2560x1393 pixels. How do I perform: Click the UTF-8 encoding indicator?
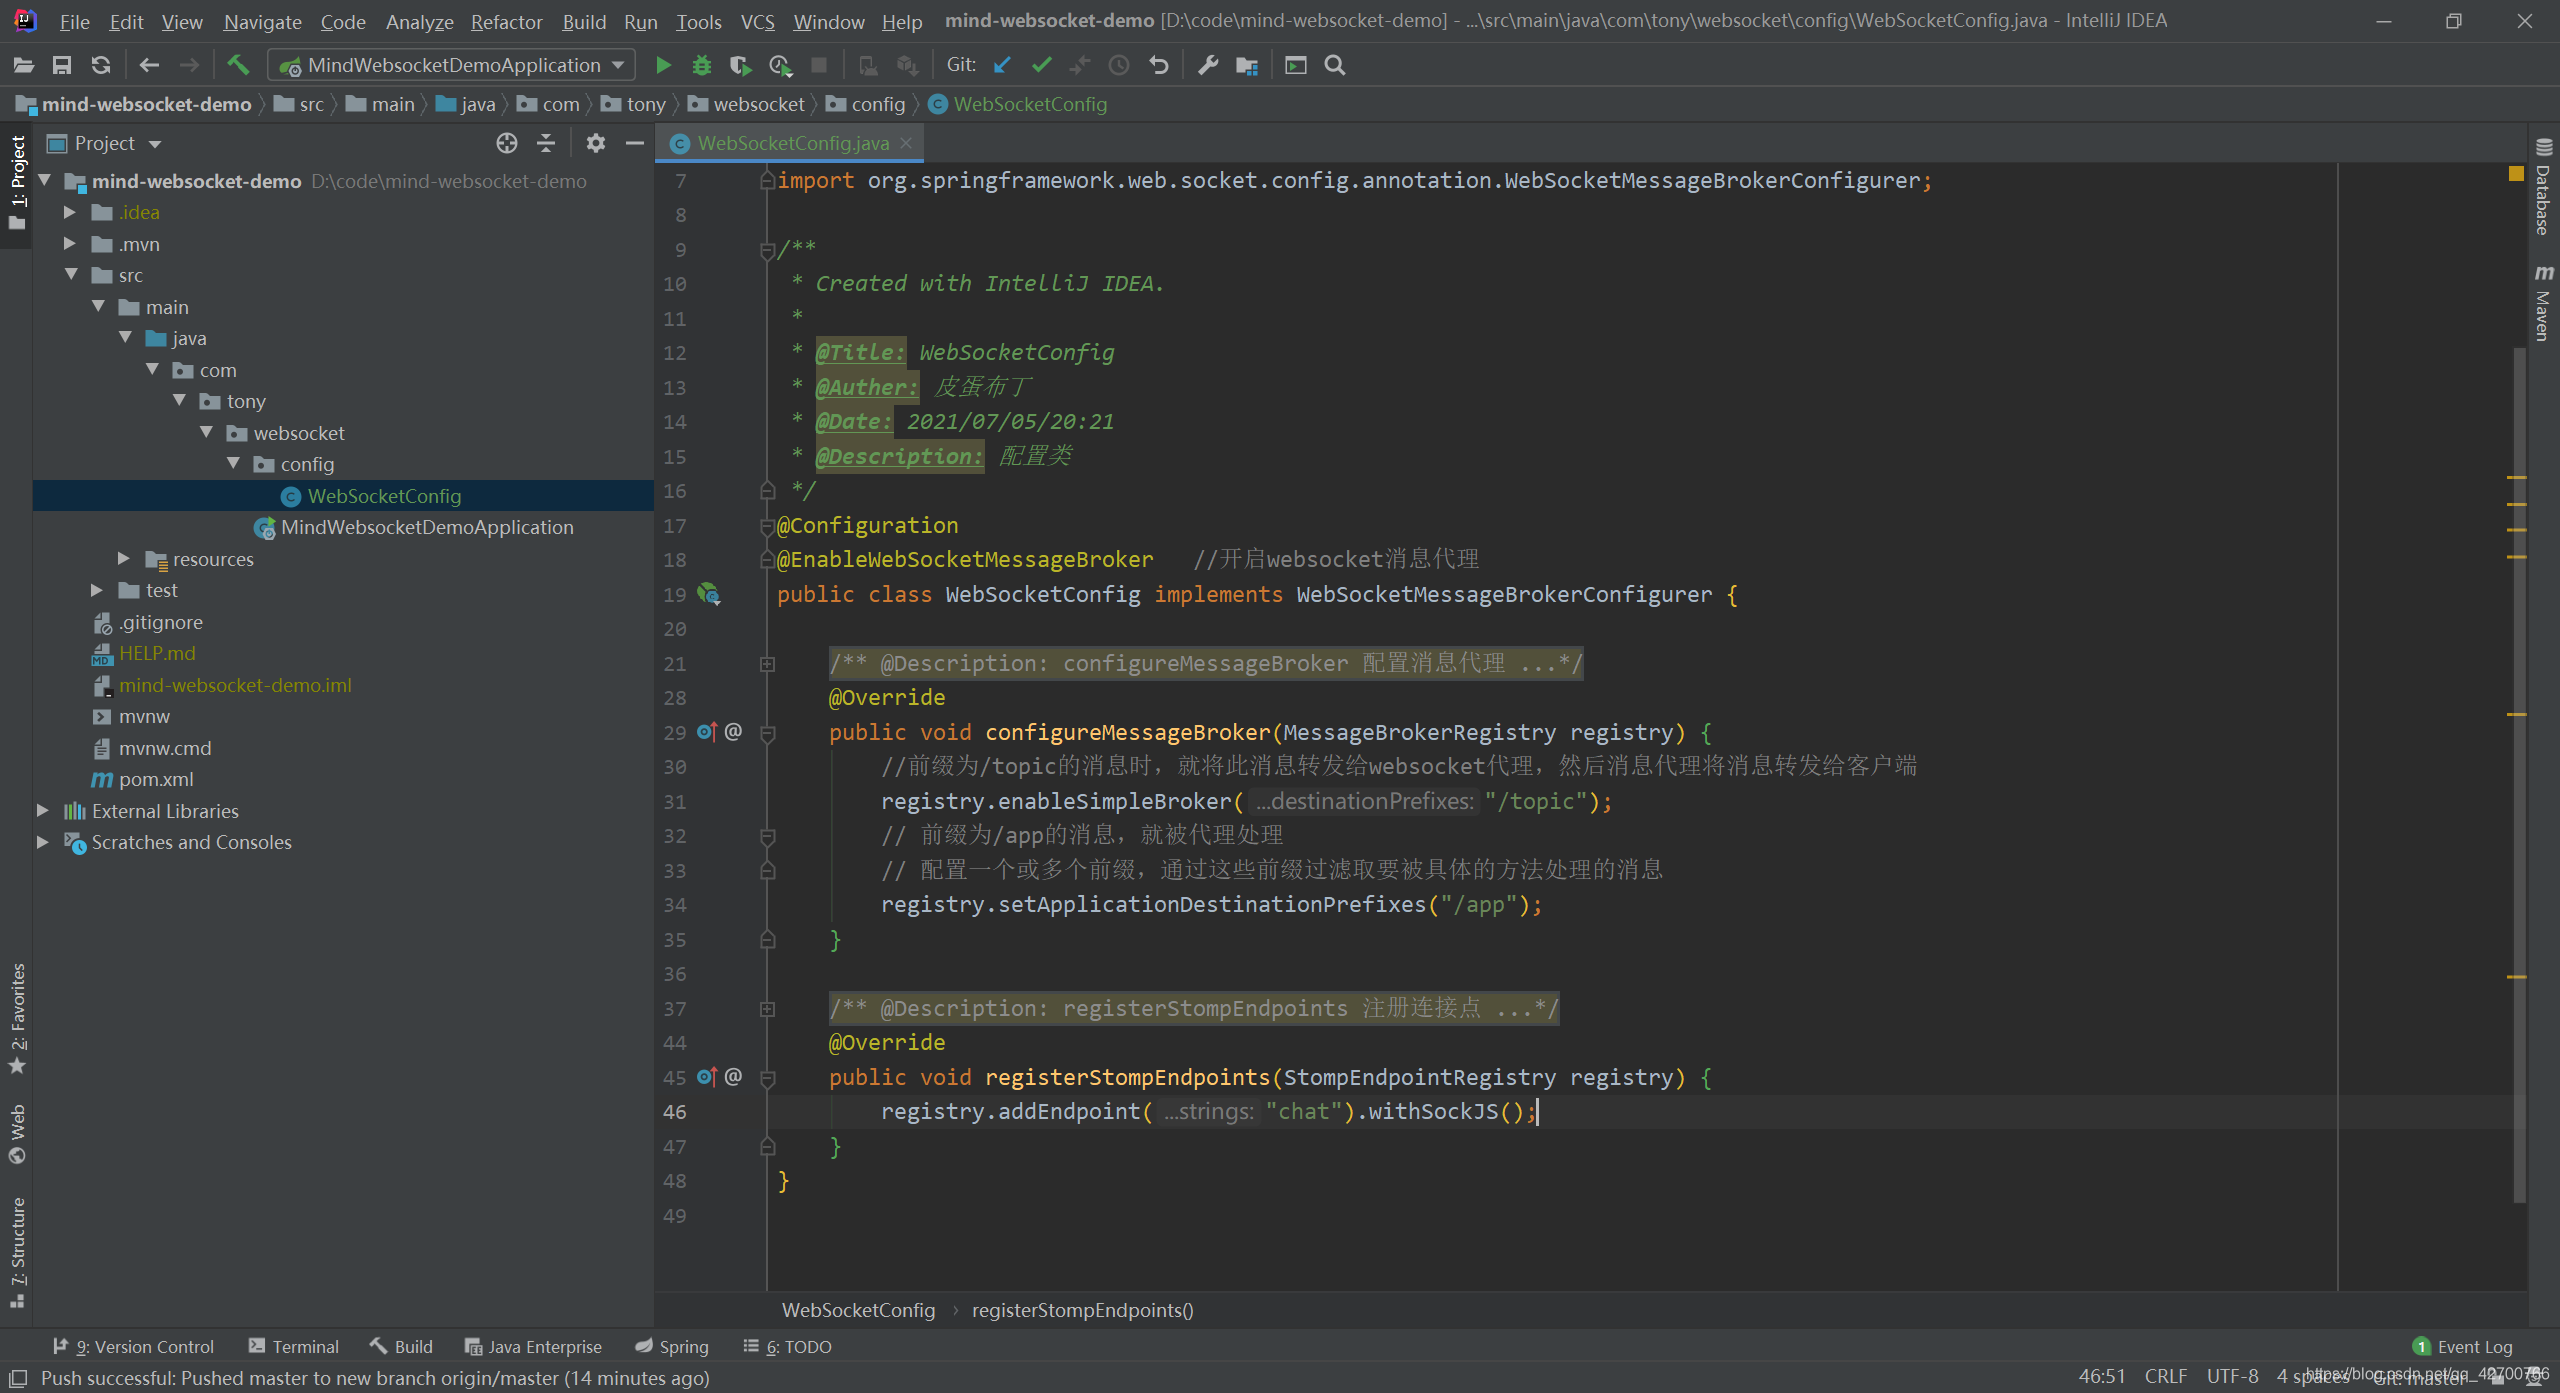(2232, 1377)
